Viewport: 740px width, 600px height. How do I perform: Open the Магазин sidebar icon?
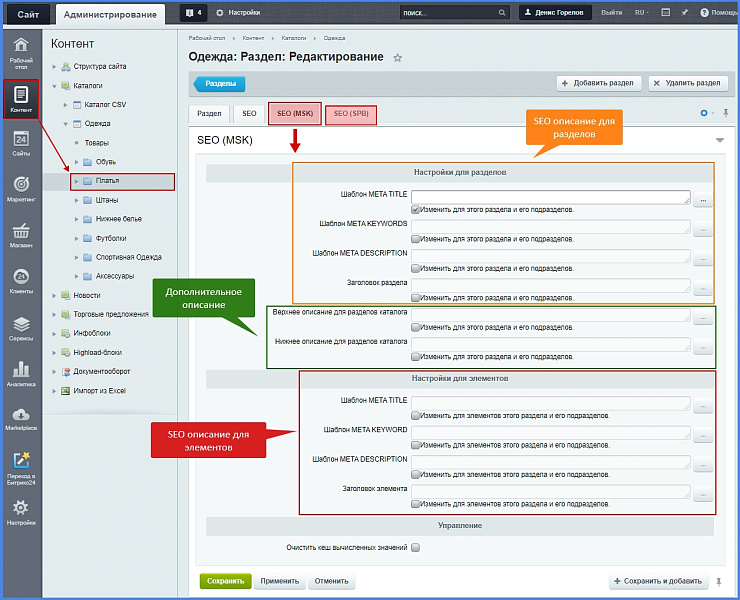tap(21, 234)
